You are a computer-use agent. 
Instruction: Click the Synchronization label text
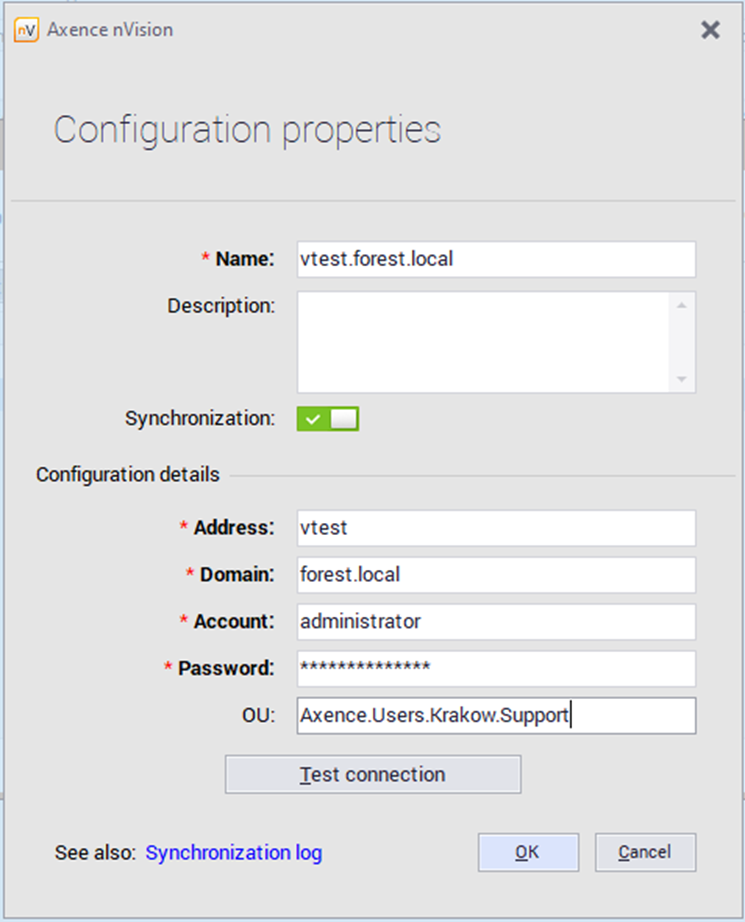tap(199, 419)
